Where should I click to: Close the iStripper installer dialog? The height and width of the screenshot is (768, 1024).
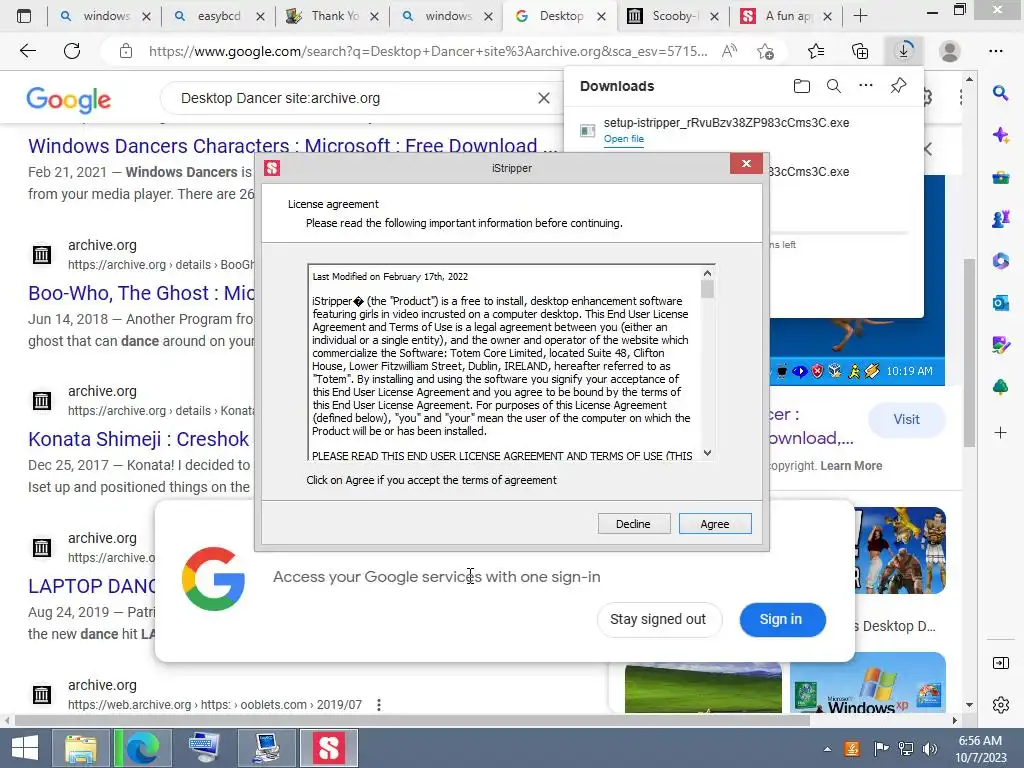[x=746, y=163]
